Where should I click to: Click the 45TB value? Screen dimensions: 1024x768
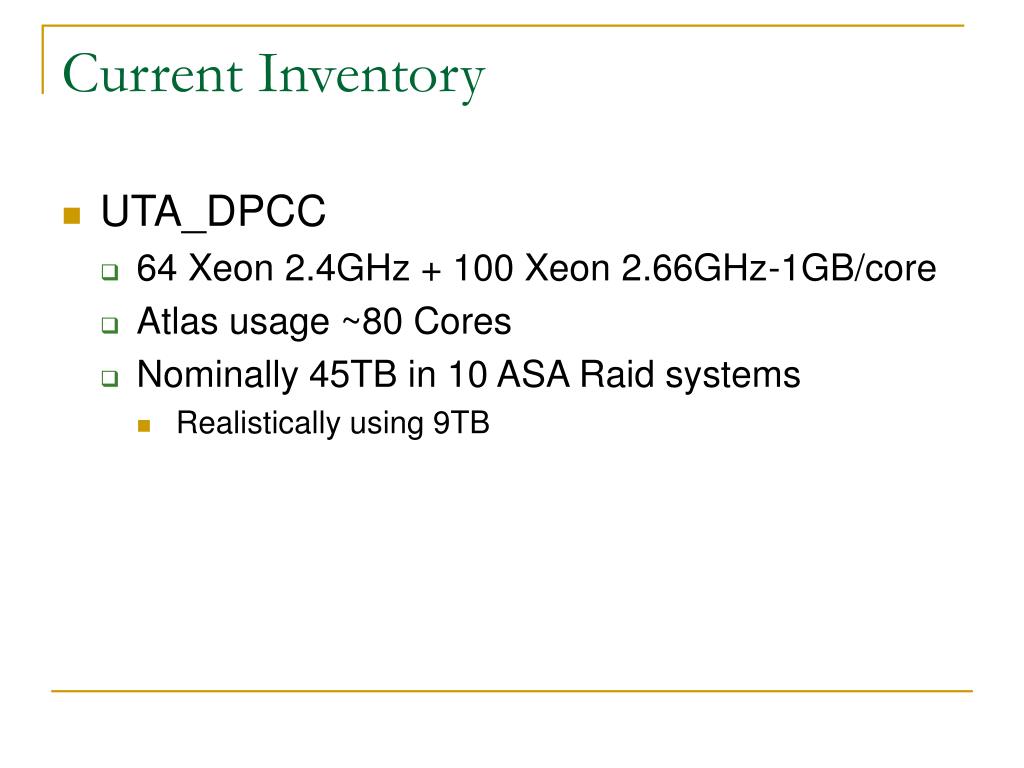(x=353, y=374)
